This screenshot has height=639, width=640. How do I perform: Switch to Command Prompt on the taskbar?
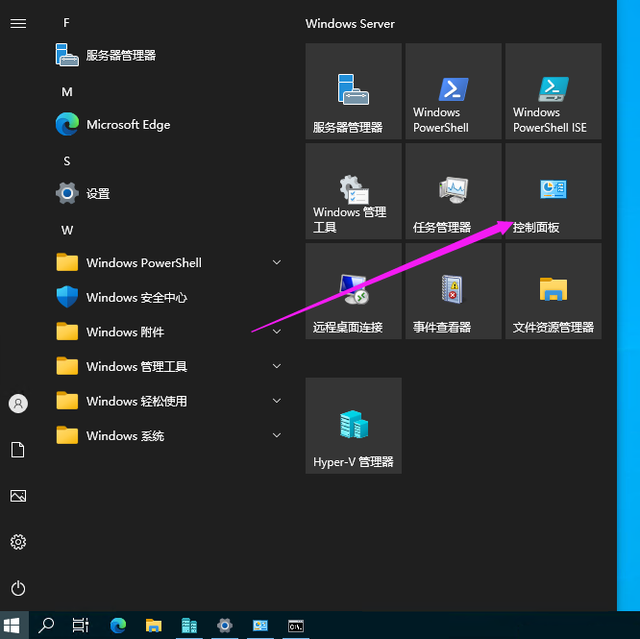click(x=296, y=625)
